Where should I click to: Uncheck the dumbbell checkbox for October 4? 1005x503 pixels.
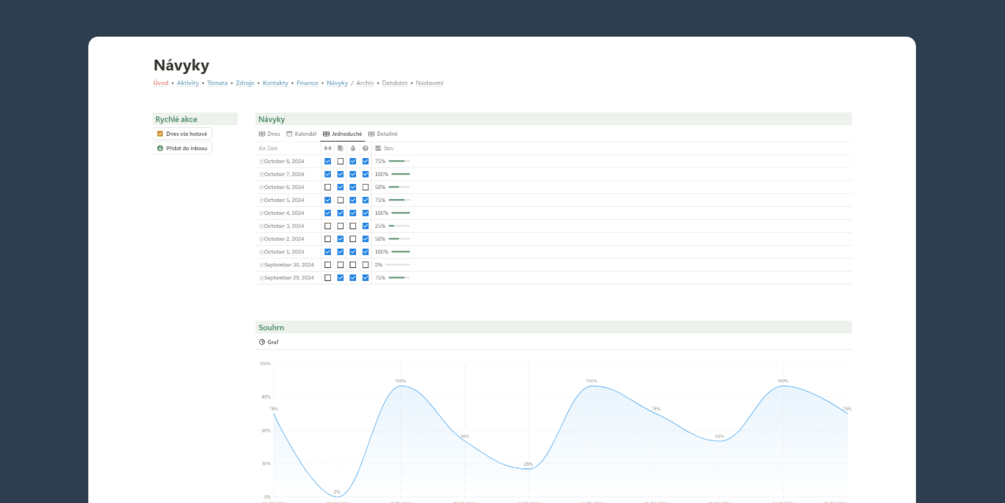(328, 213)
